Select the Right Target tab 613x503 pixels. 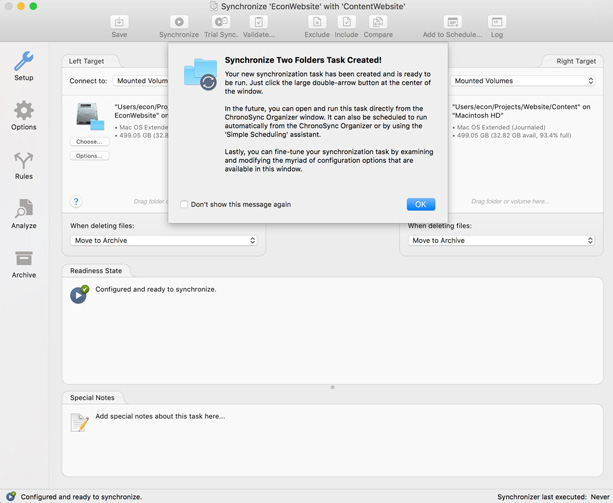click(x=576, y=61)
